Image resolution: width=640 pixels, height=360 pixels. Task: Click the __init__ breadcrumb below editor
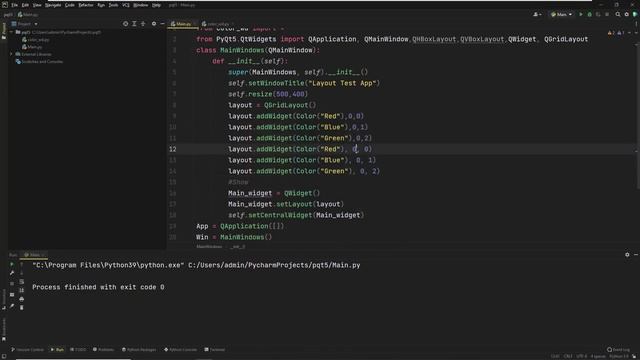click(x=238, y=247)
